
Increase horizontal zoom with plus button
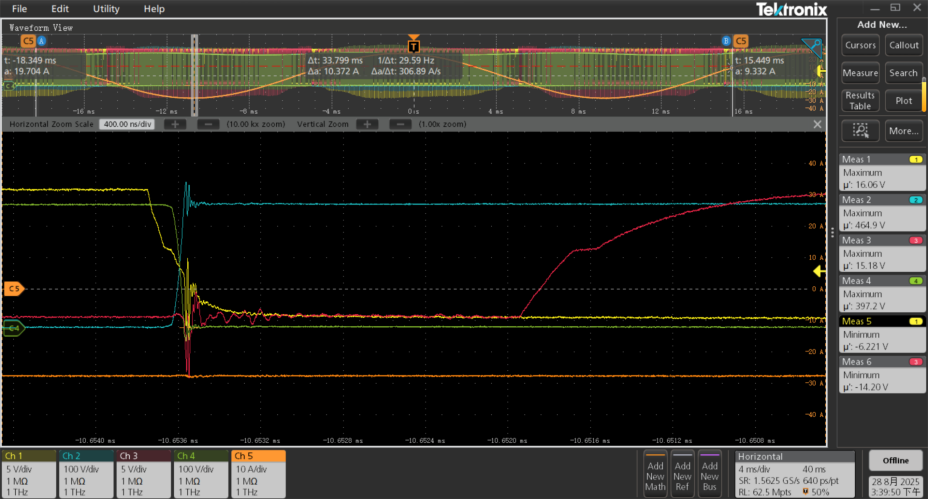click(x=175, y=124)
